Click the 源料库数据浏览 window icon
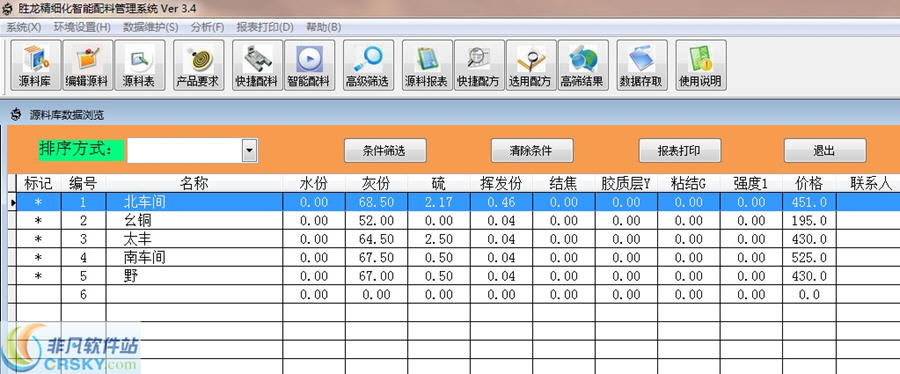The height and width of the screenshot is (374, 900). coord(16,115)
